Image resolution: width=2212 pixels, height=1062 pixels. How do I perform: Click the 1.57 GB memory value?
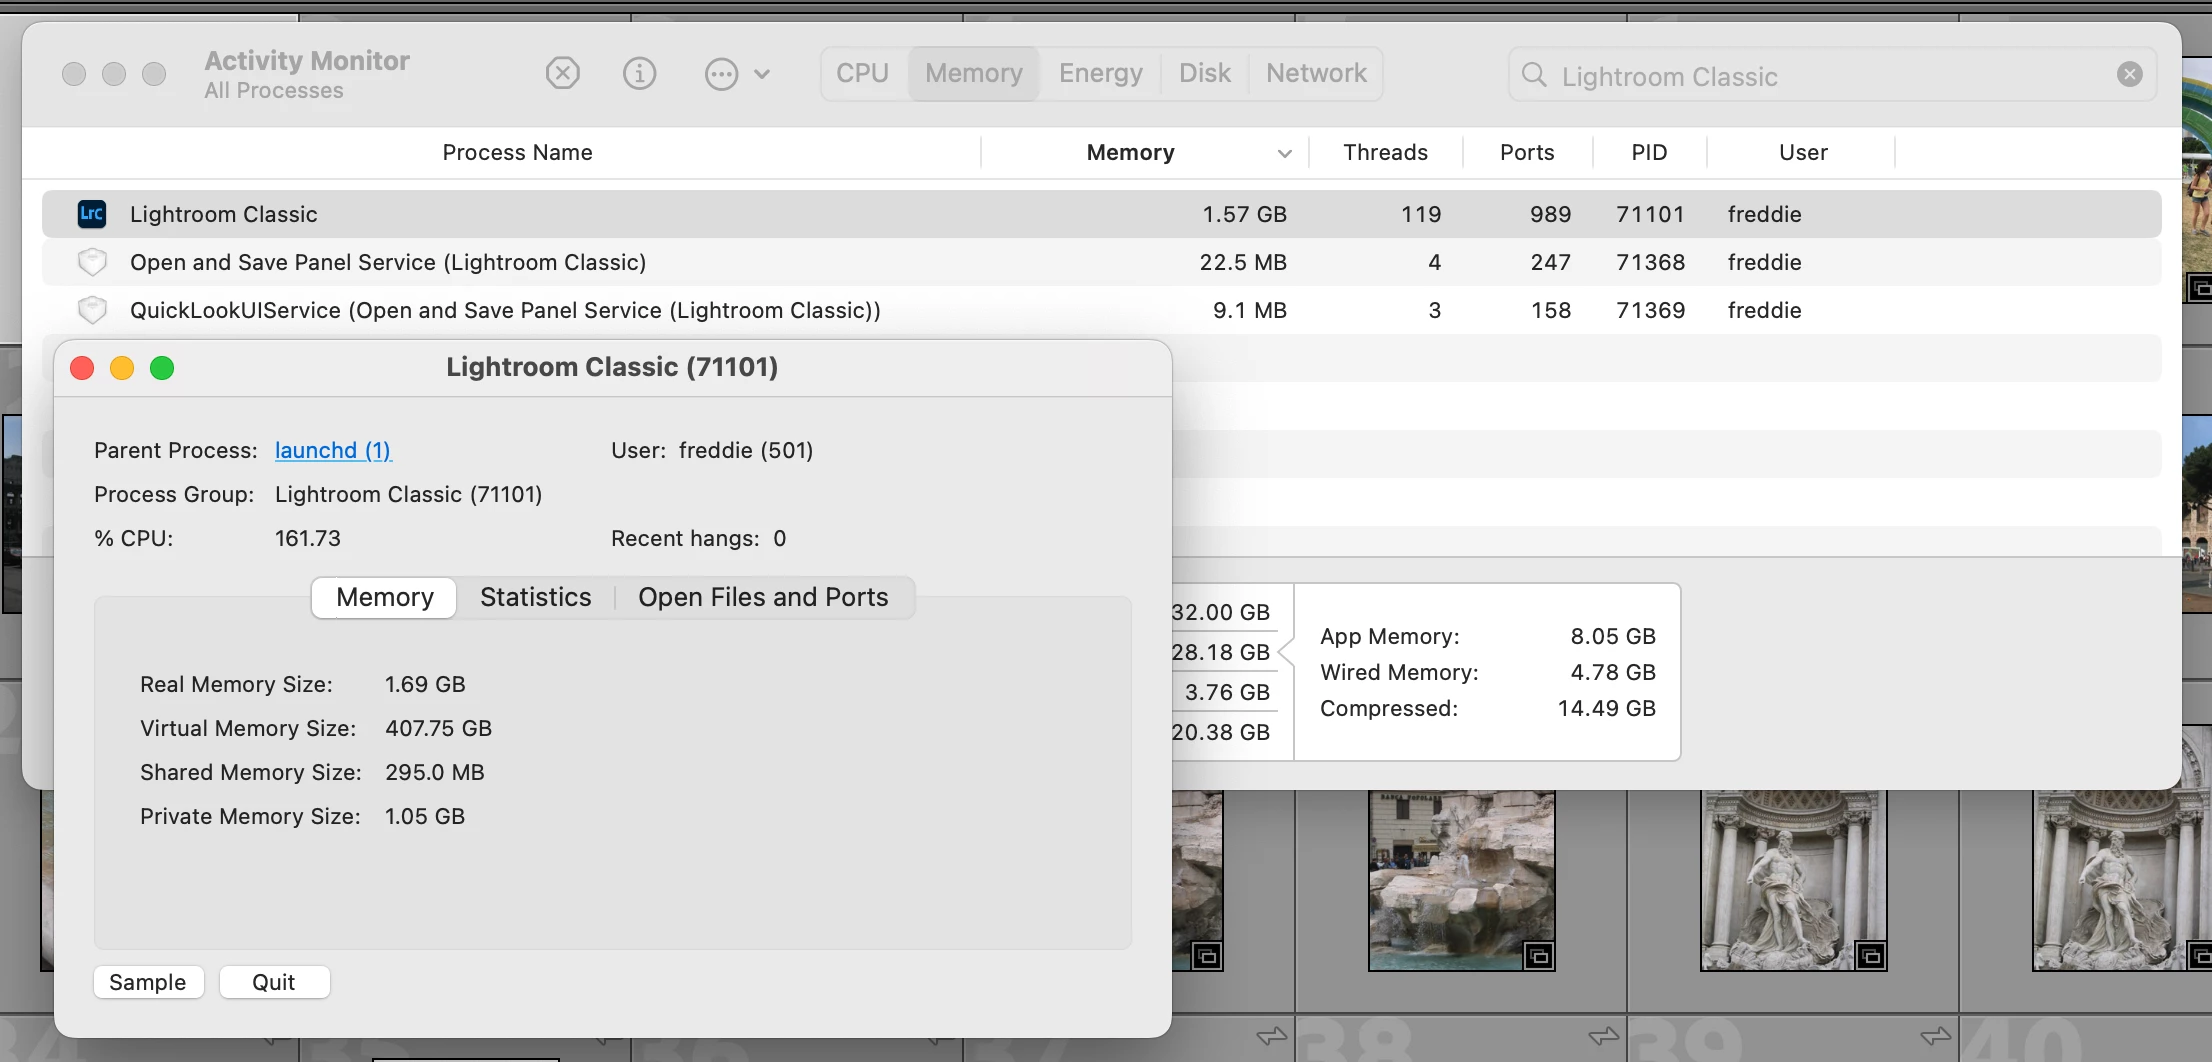click(x=1244, y=214)
